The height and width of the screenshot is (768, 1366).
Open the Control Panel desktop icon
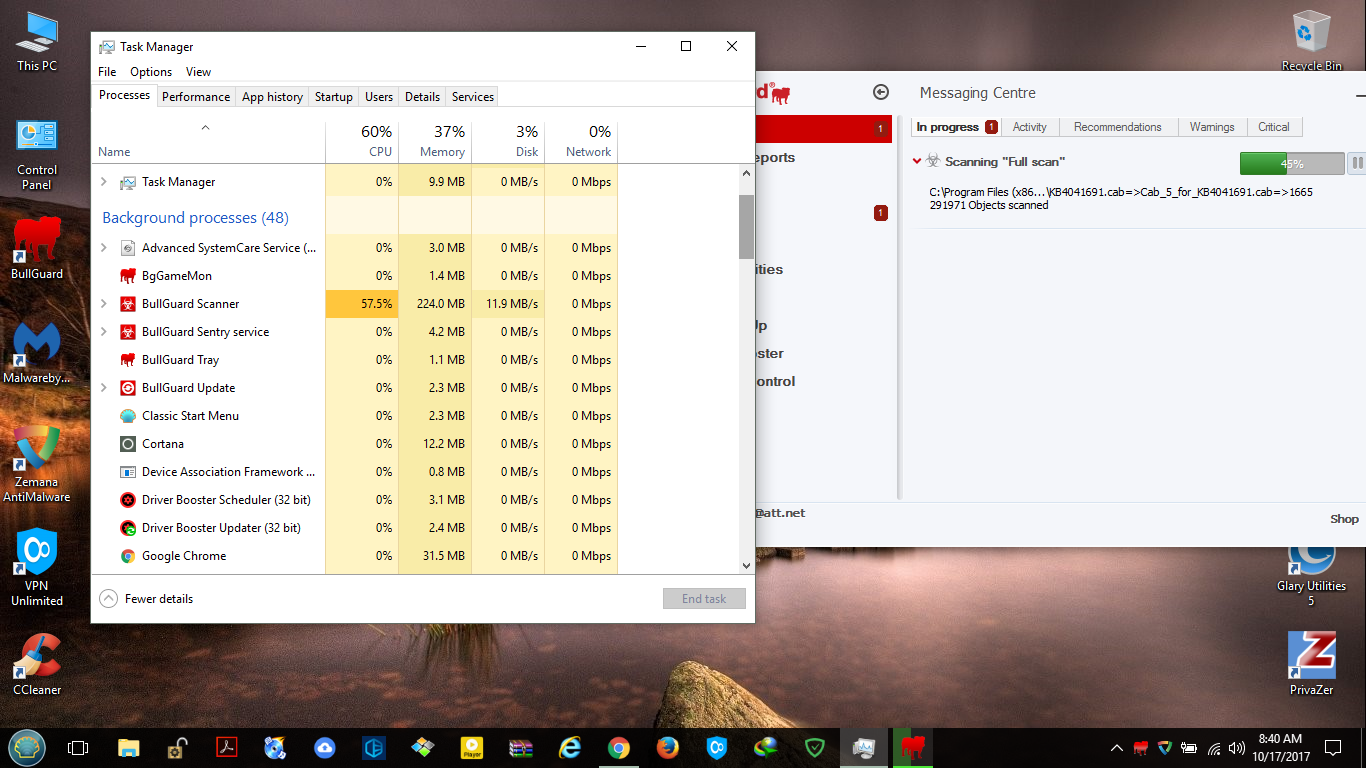pyautogui.click(x=37, y=154)
